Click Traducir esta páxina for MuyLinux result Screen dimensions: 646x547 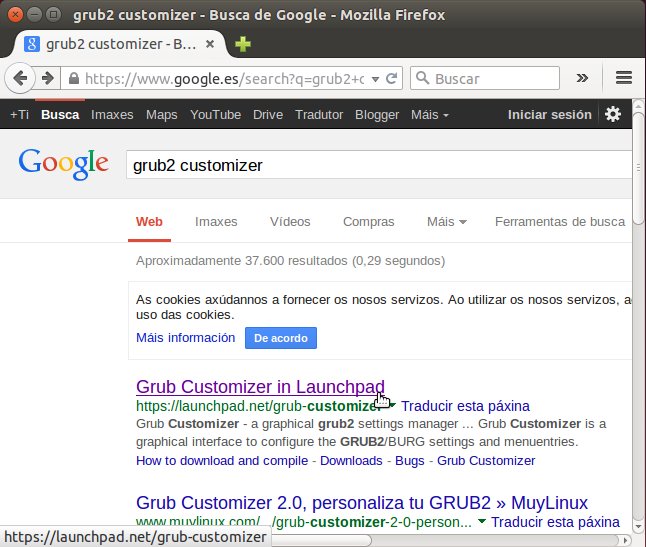pos(555,522)
